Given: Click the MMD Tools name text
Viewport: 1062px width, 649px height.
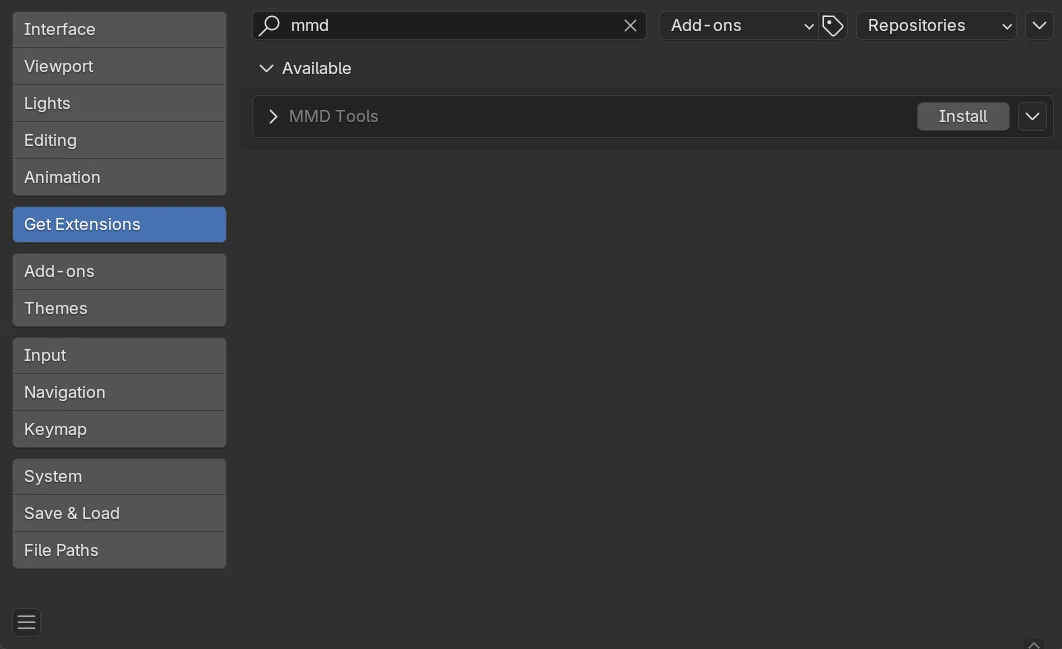Looking at the screenshot, I should (x=333, y=117).
